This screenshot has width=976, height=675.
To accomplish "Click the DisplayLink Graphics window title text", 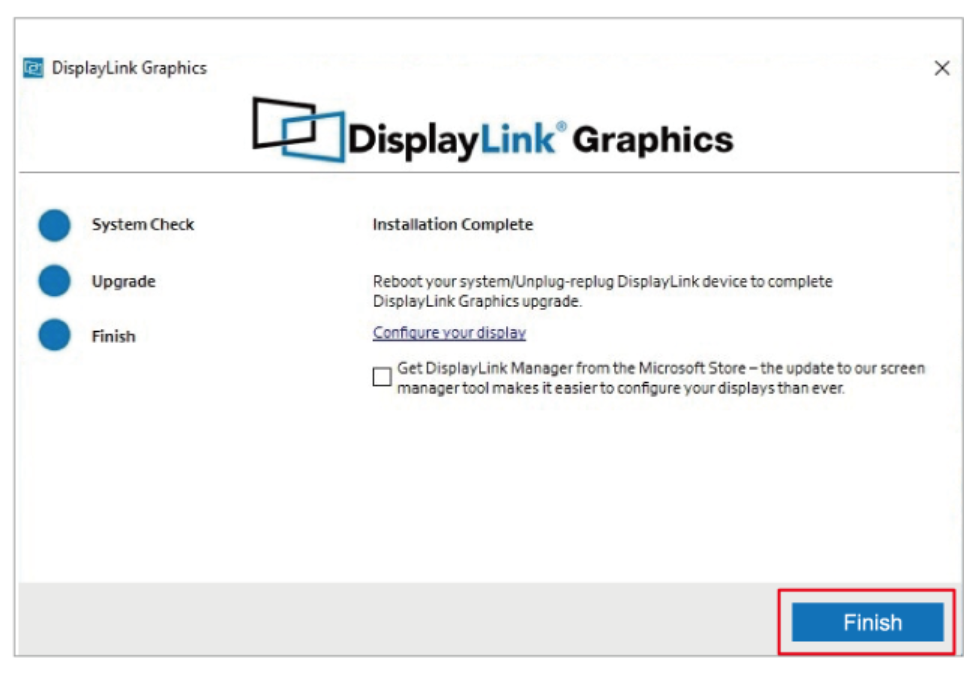I will [x=129, y=68].
